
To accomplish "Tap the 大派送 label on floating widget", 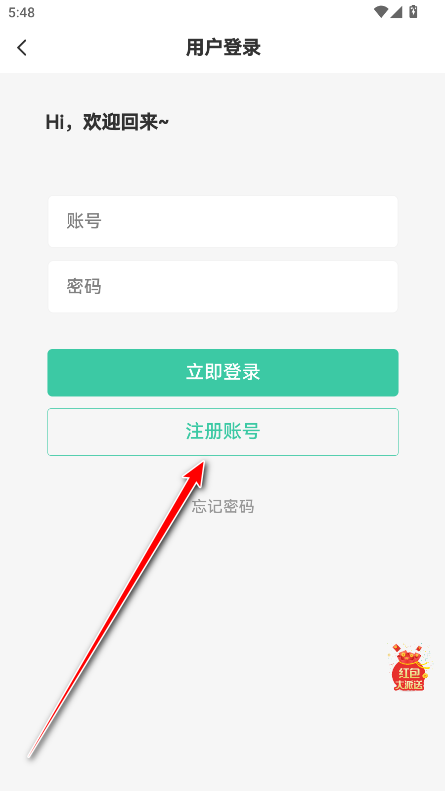I will coord(409,685).
